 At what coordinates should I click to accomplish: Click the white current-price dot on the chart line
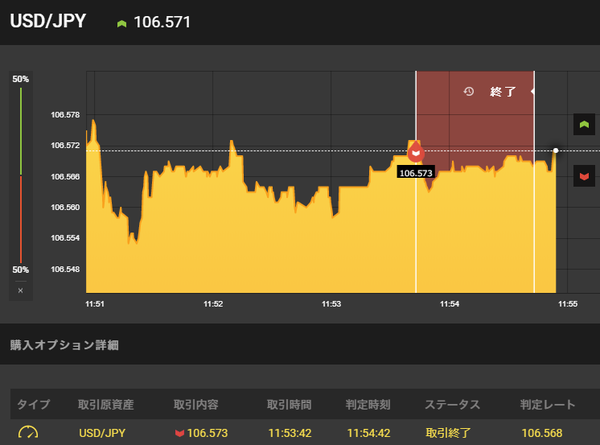click(x=556, y=150)
